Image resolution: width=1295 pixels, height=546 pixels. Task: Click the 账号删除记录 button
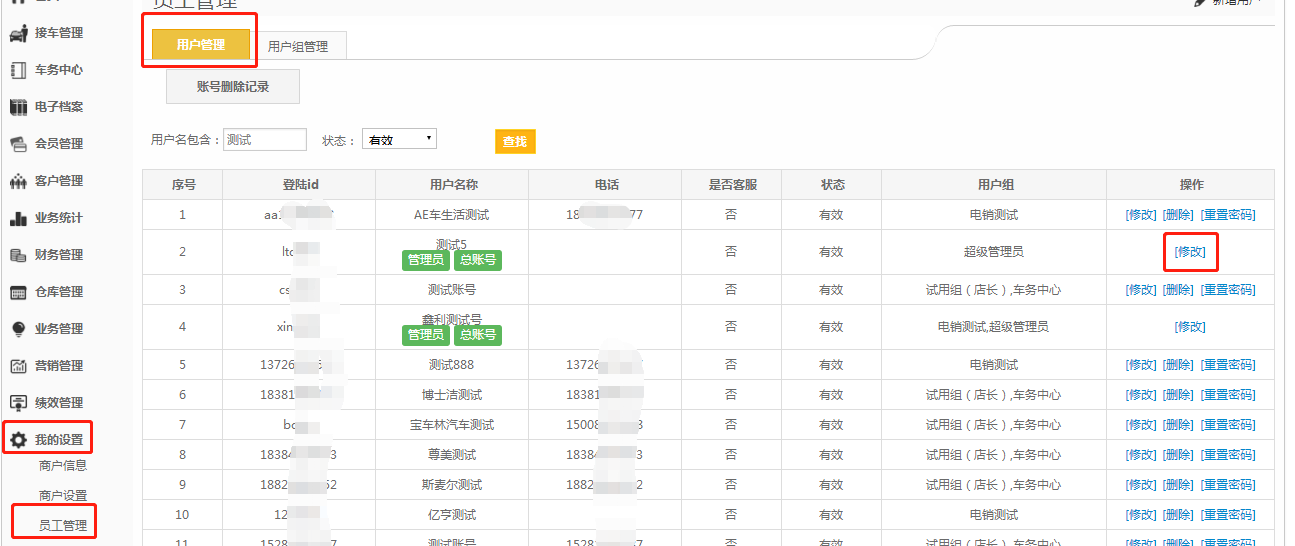click(232, 87)
